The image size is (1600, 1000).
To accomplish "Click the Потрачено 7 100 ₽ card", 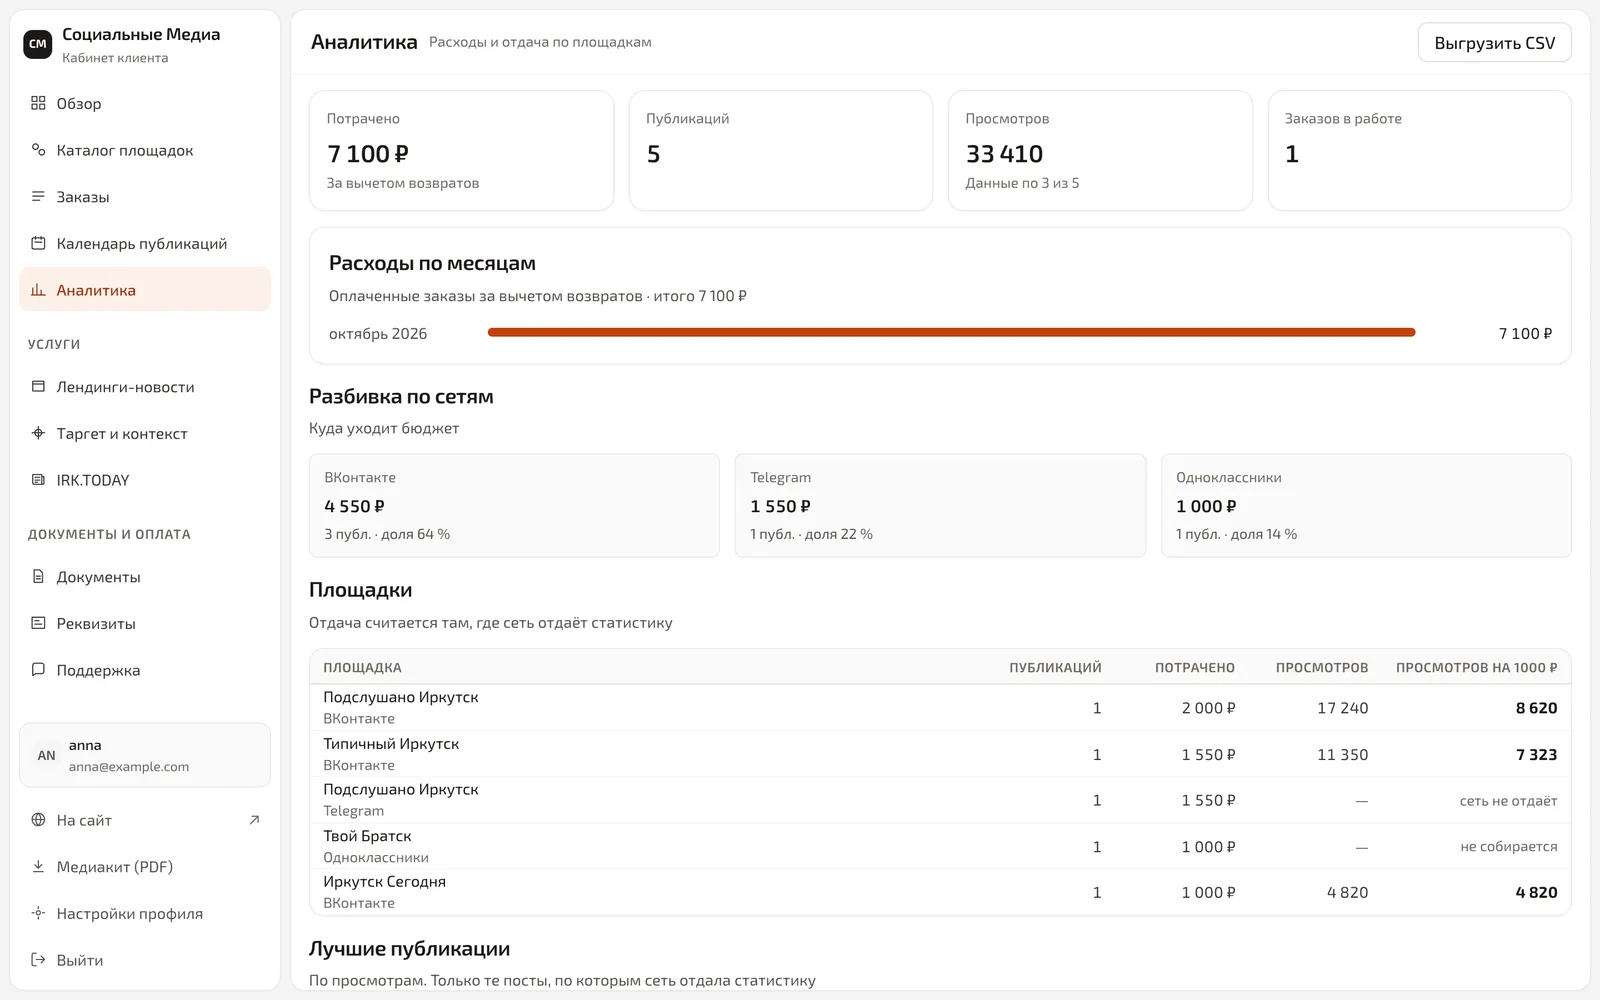I will point(461,150).
